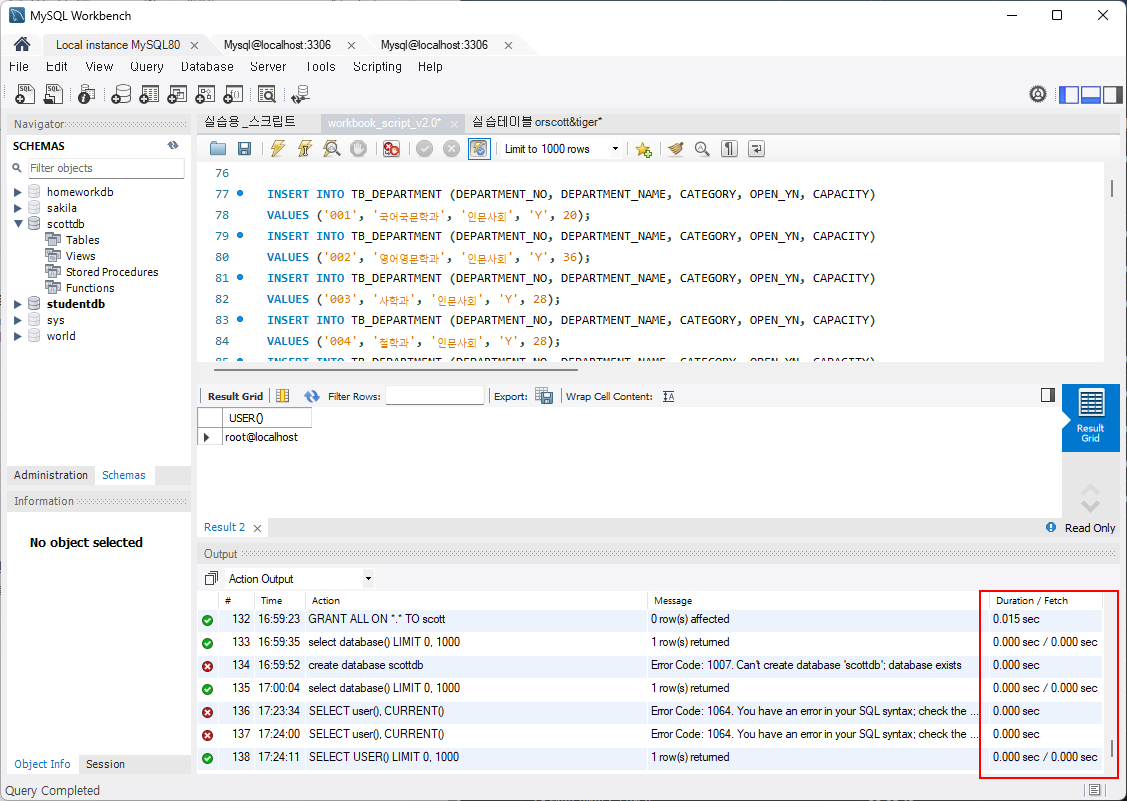Execute the SQL script

[277, 149]
